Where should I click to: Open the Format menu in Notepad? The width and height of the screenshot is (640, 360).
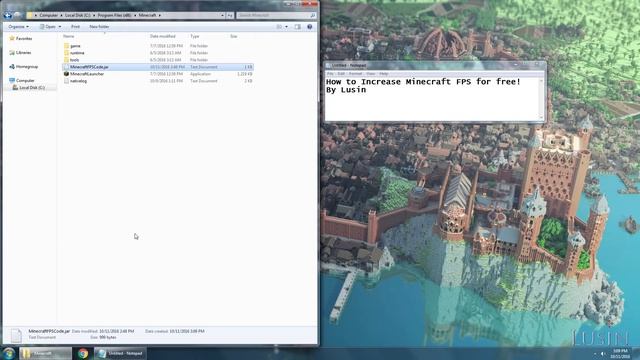point(356,74)
